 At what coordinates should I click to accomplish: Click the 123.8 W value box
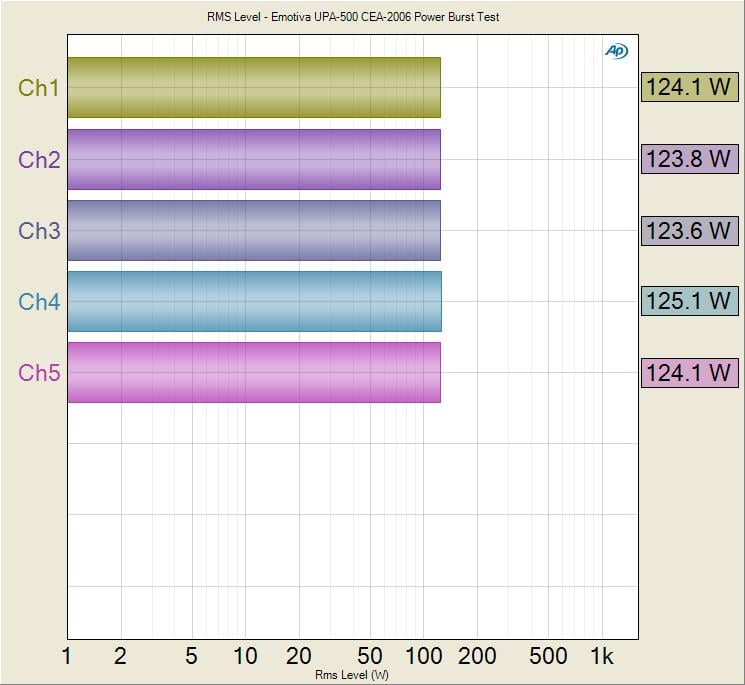[x=690, y=159]
